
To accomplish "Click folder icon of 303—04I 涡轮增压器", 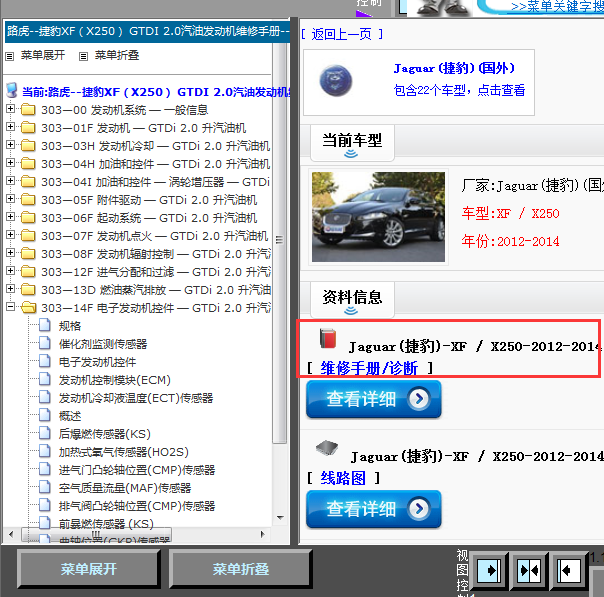I will coord(28,181).
